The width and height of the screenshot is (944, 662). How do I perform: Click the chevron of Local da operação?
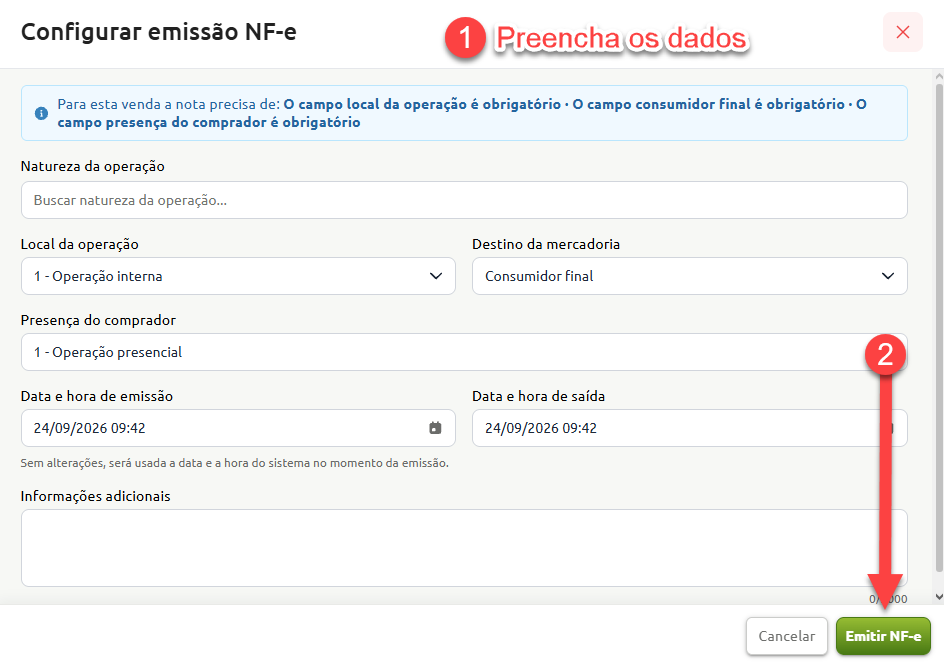pos(436,276)
